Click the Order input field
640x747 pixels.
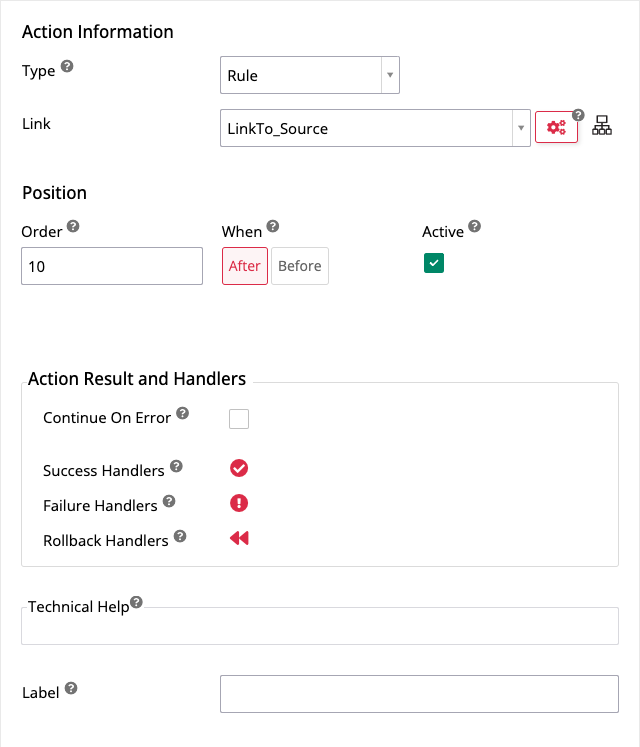(112, 267)
